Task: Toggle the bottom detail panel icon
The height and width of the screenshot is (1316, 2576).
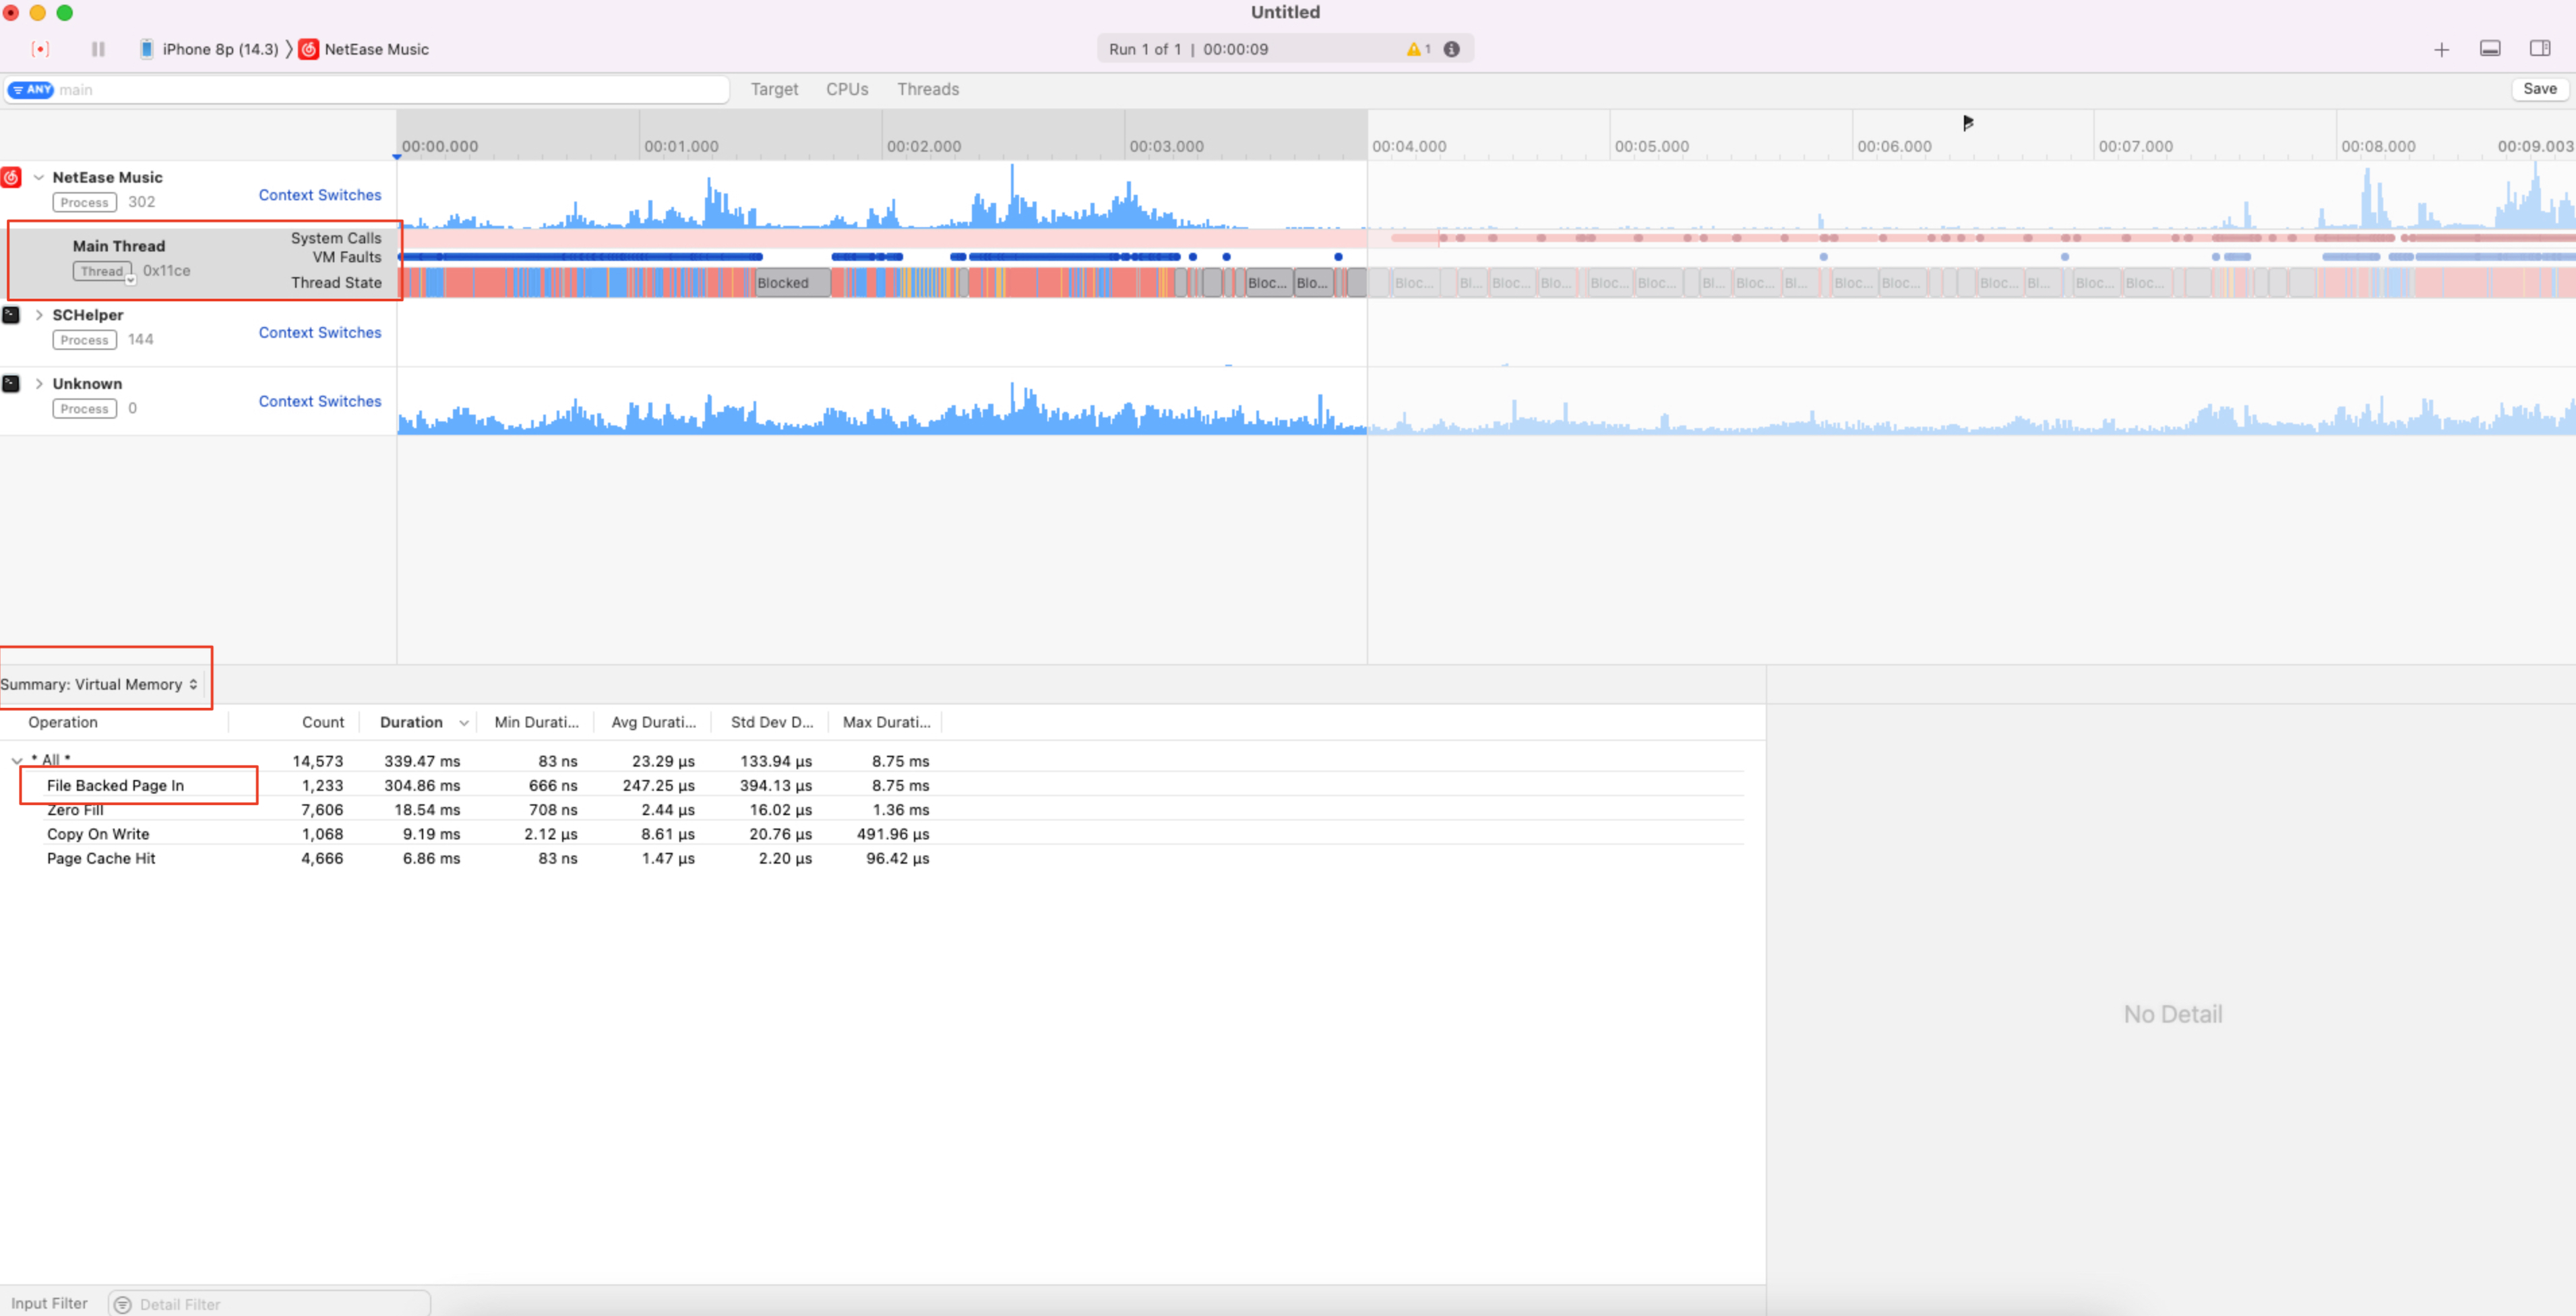Action: tap(2490, 49)
